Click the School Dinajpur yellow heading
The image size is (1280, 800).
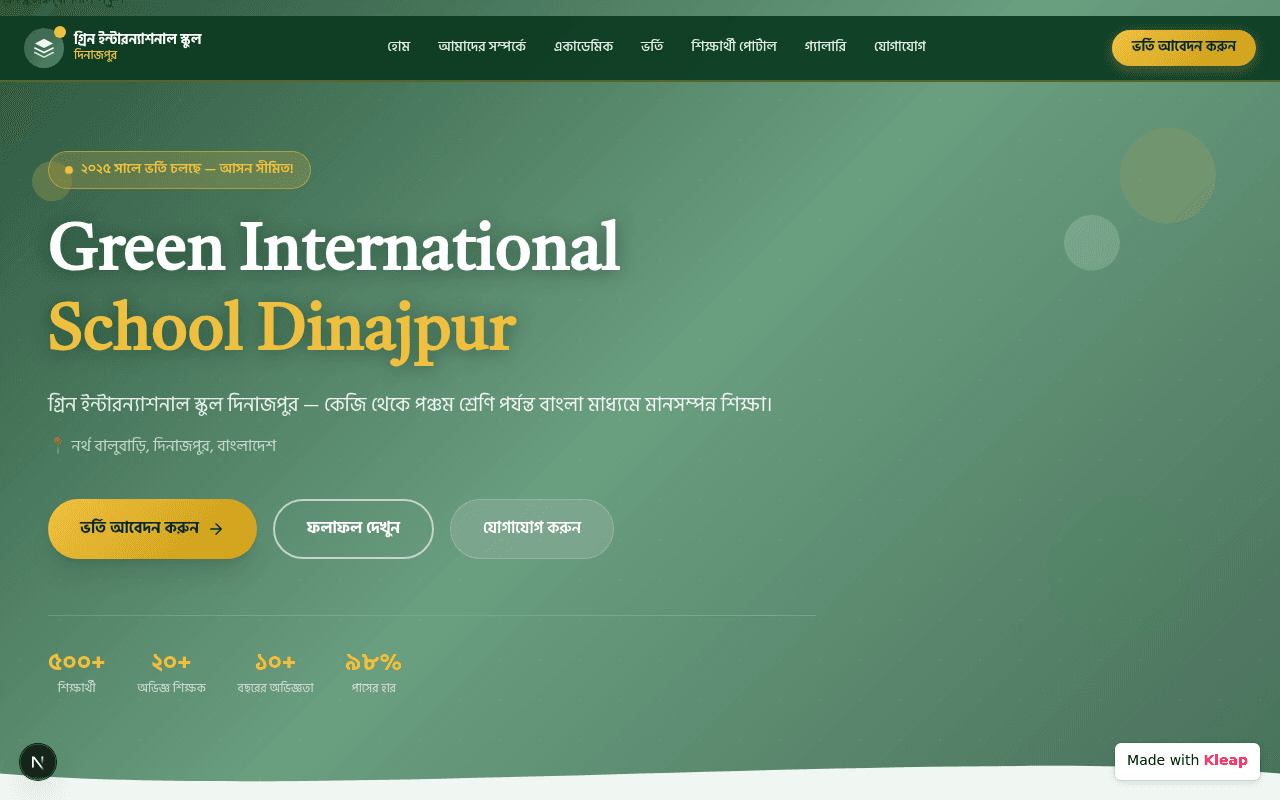[x=282, y=327]
